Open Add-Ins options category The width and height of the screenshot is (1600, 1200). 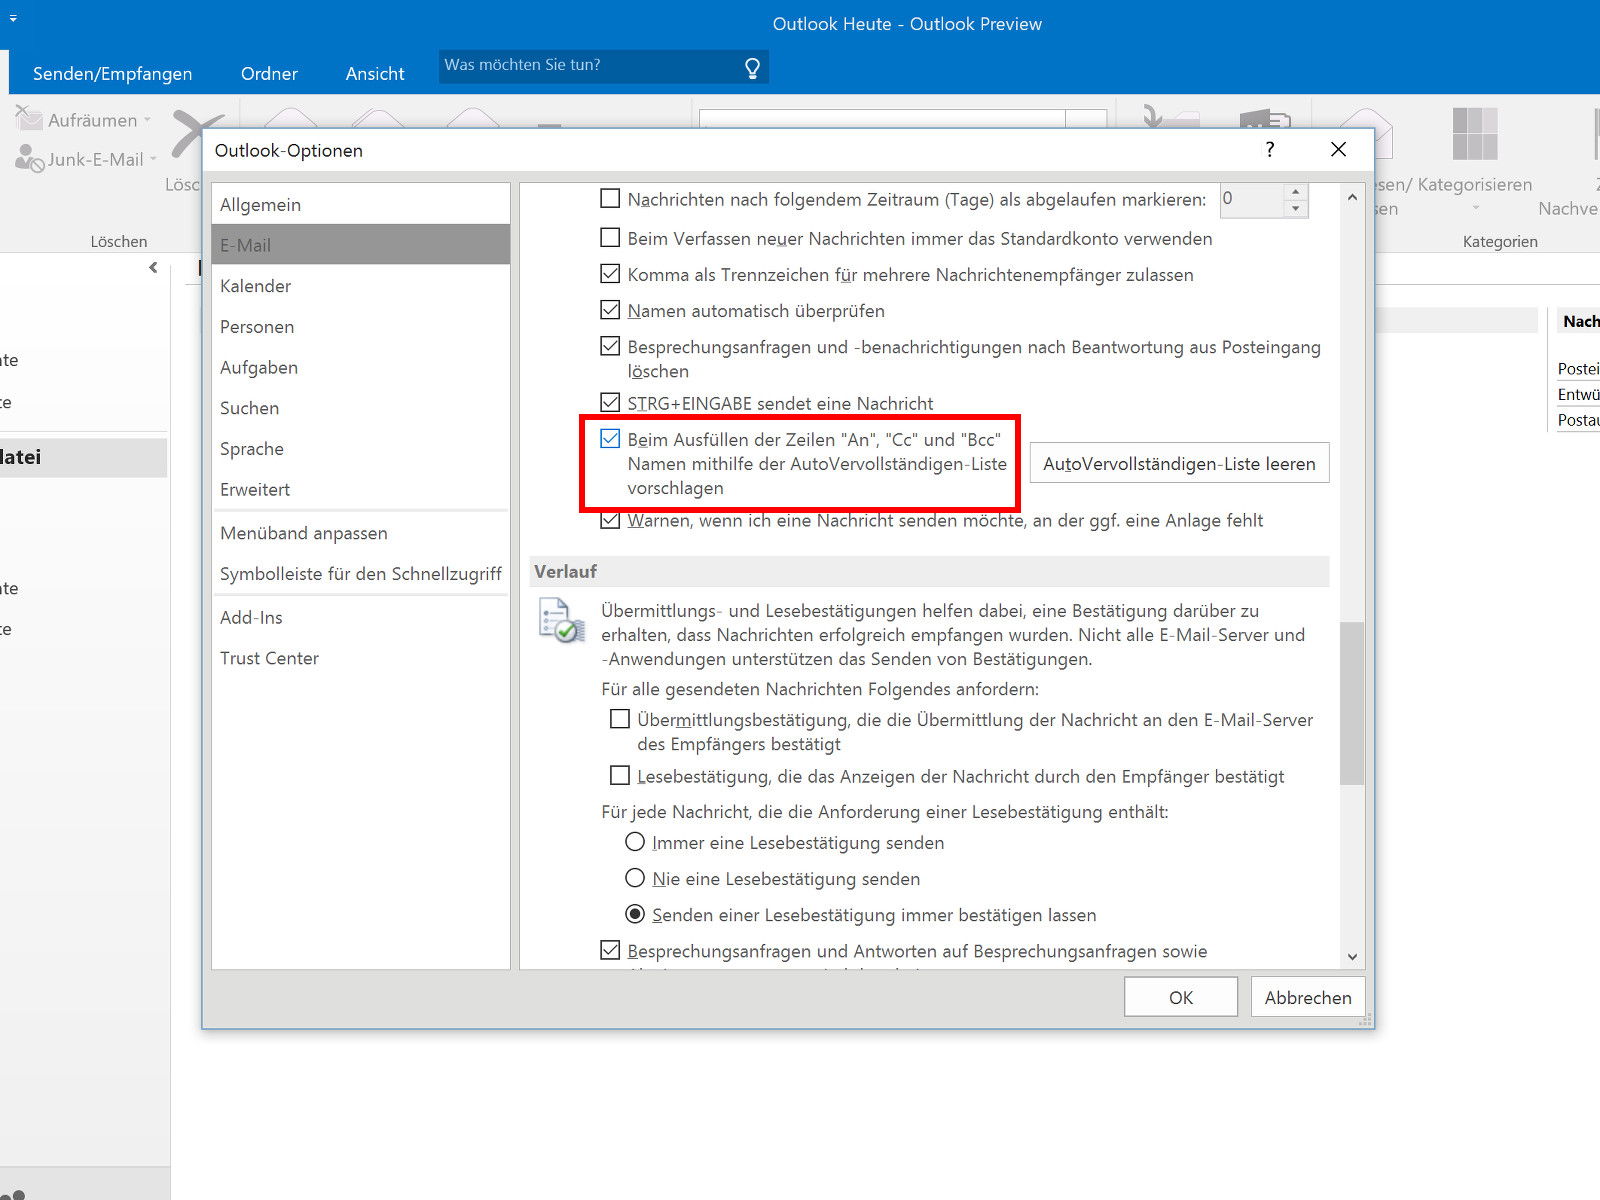pyautogui.click(x=361, y=617)
